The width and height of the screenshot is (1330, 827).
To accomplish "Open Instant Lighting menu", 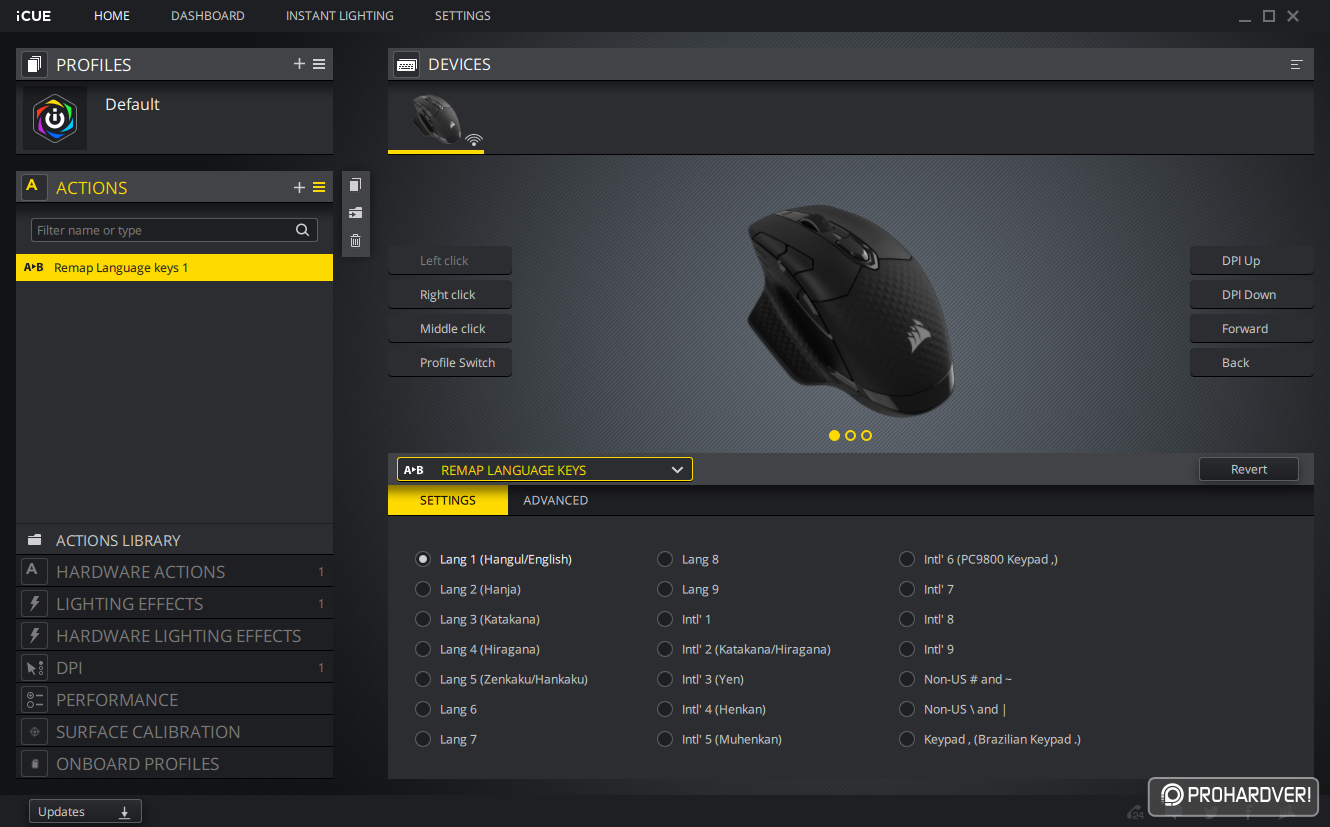I will pyautogui.click(x=339, y=16).
